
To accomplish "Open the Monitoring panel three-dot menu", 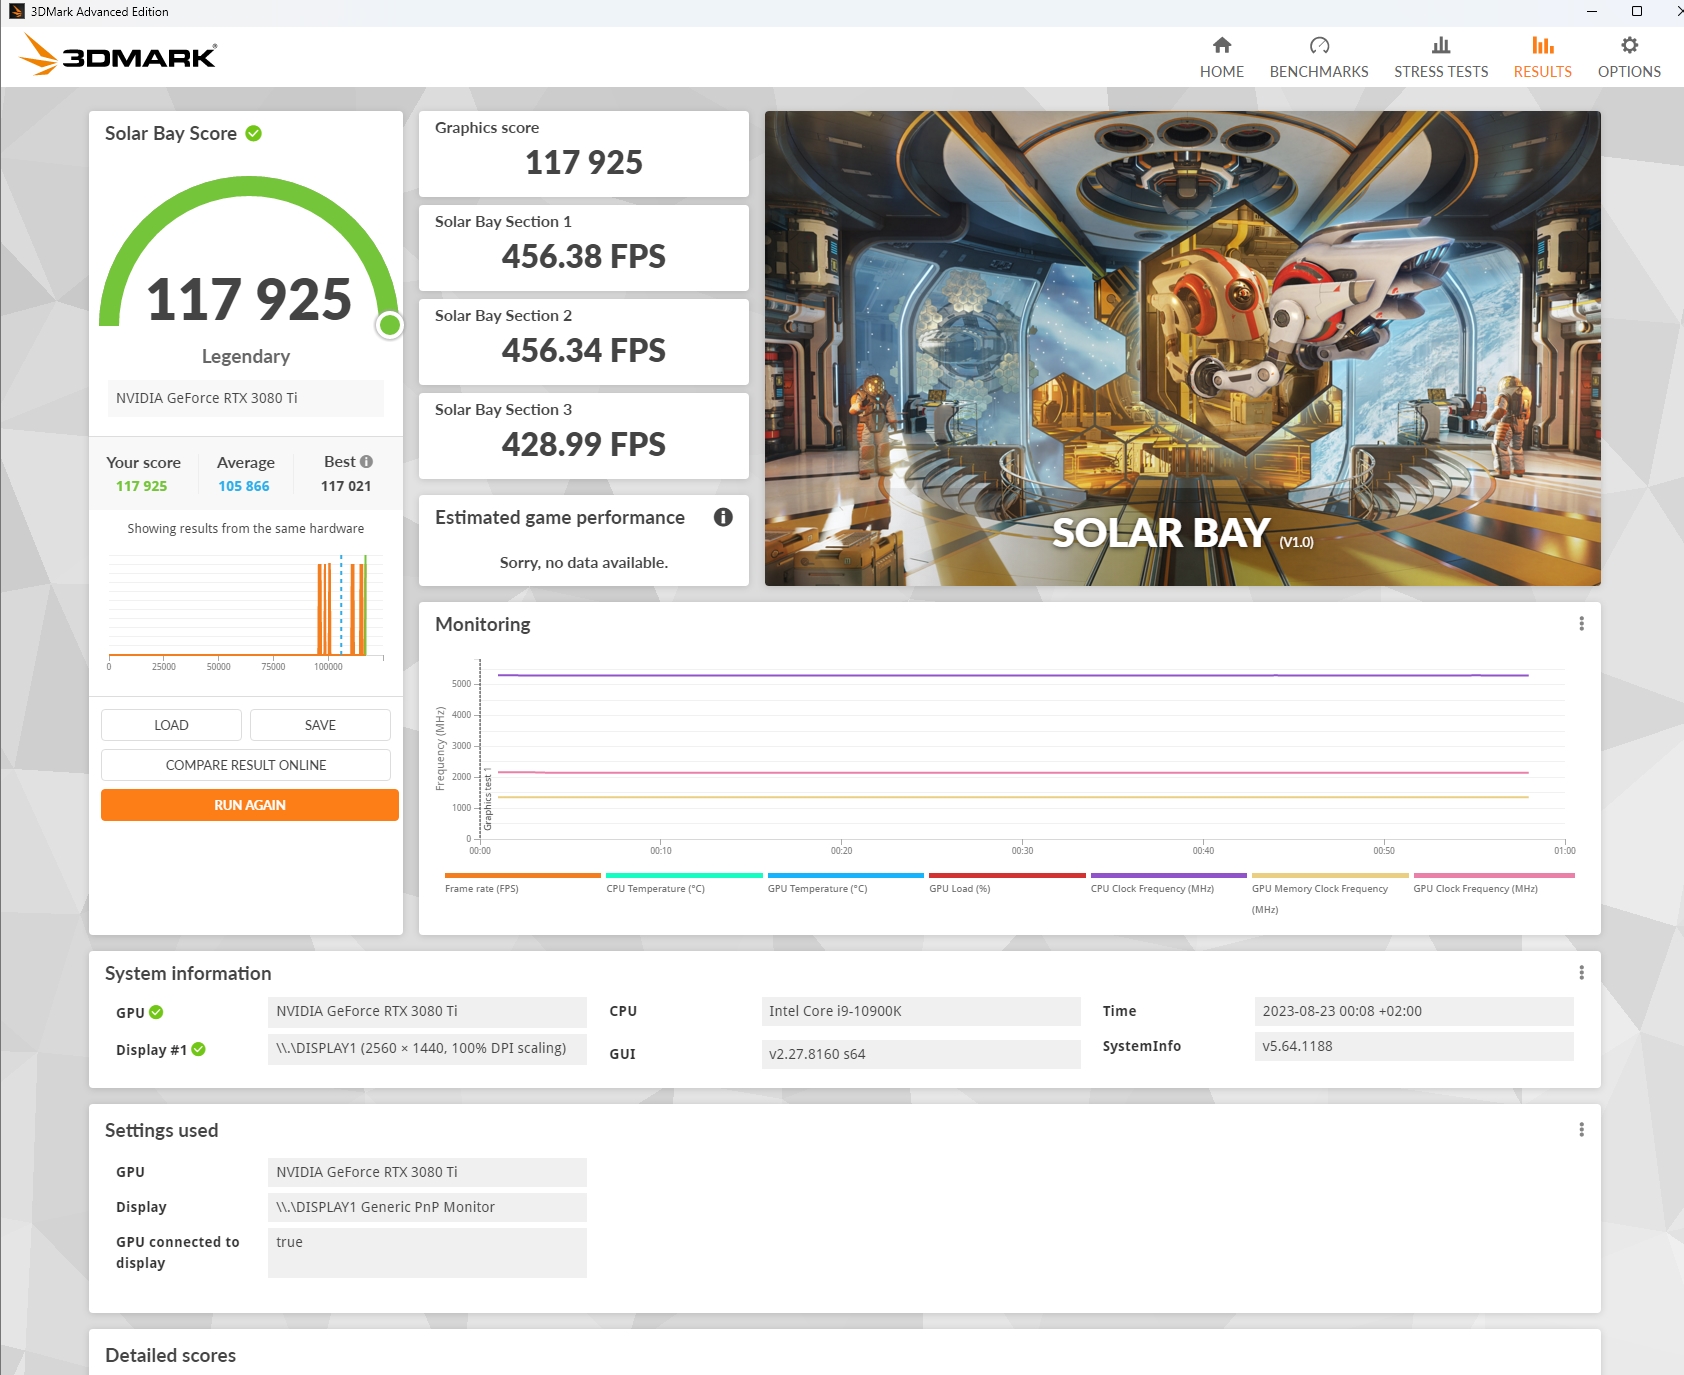I will (x=1581, y=624).
